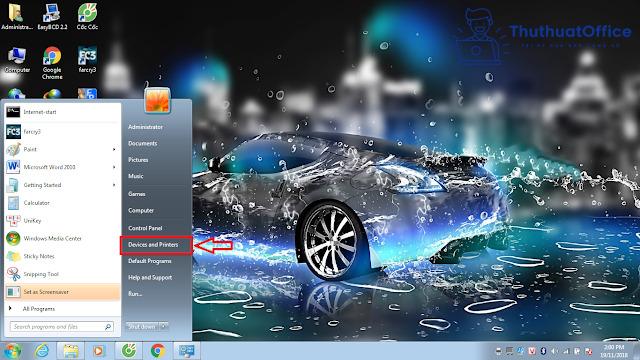This screenshot has width=640, height=360.
Task: Click the Internet-start icon in Start menu
Action: (x=13, y=112)
